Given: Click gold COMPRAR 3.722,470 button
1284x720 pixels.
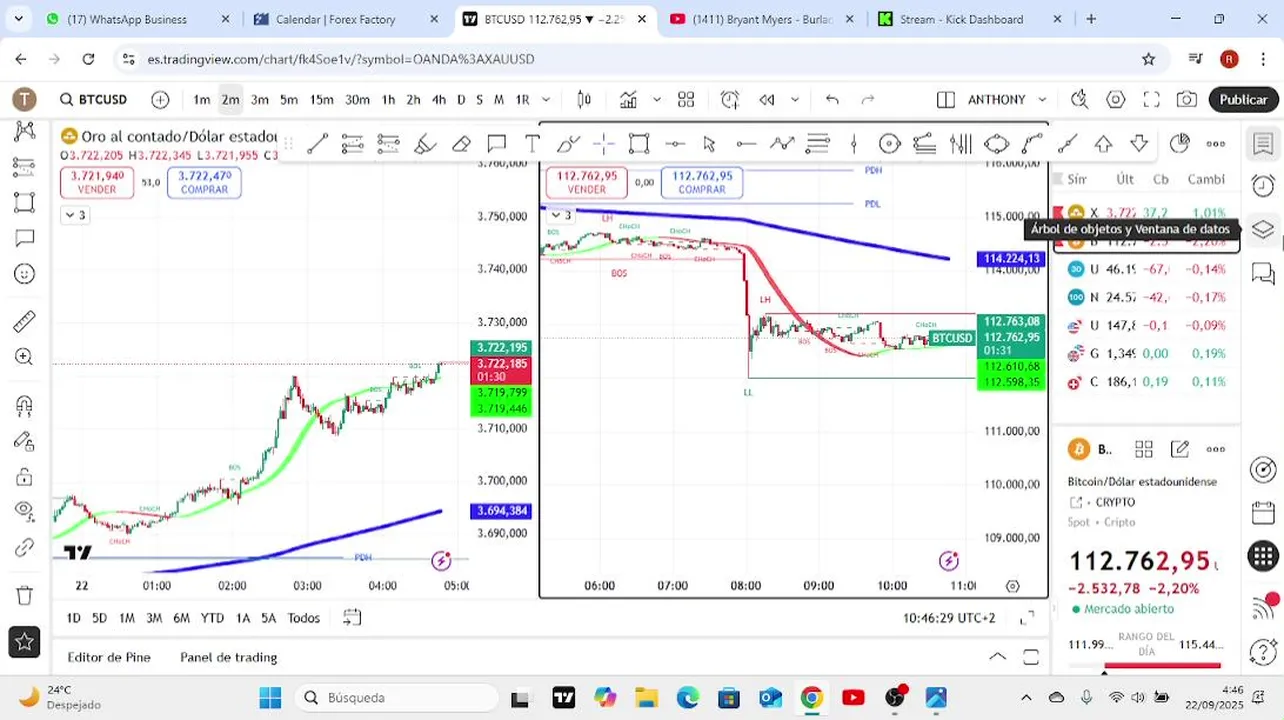Looking at the screenshot, I should point(204,182).
